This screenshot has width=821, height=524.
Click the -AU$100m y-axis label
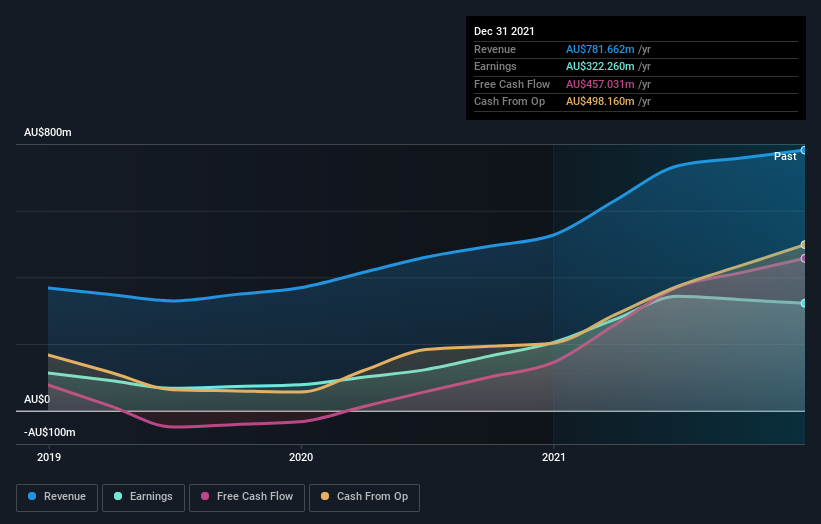point(50,432)
